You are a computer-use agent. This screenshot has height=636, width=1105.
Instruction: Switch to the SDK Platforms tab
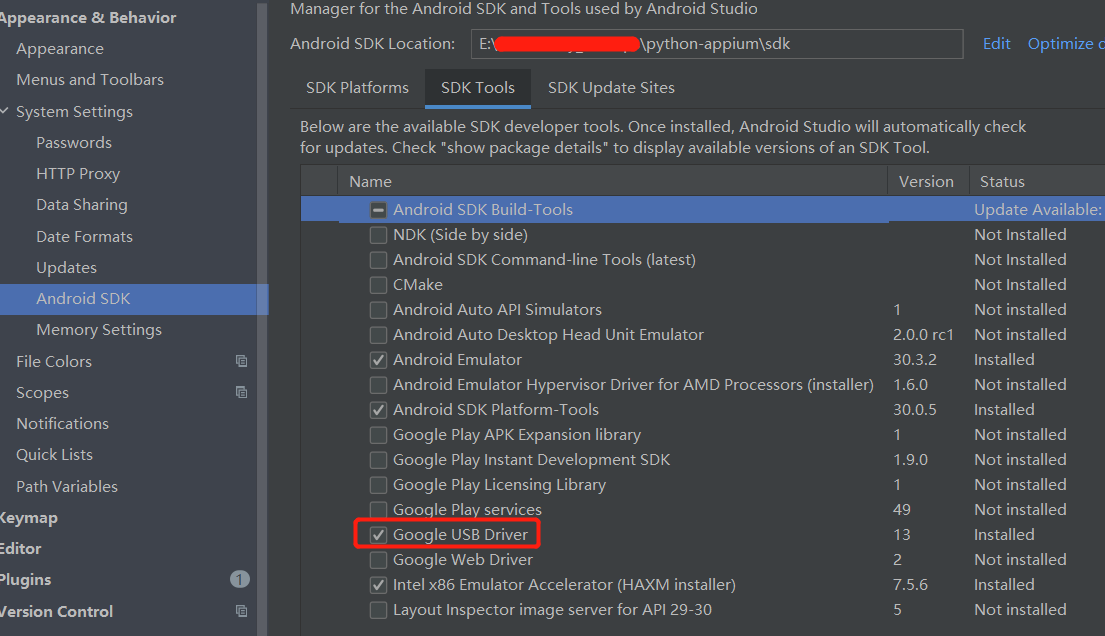pos(357,88)
